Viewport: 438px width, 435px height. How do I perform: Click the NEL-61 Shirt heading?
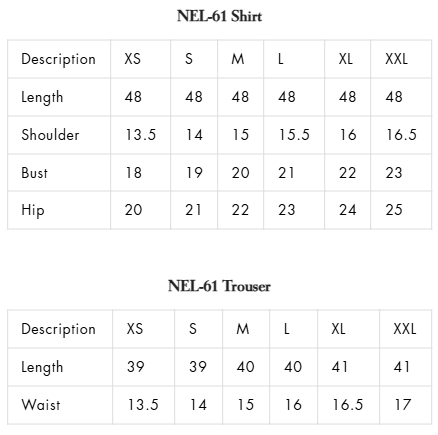coord(219,16)
